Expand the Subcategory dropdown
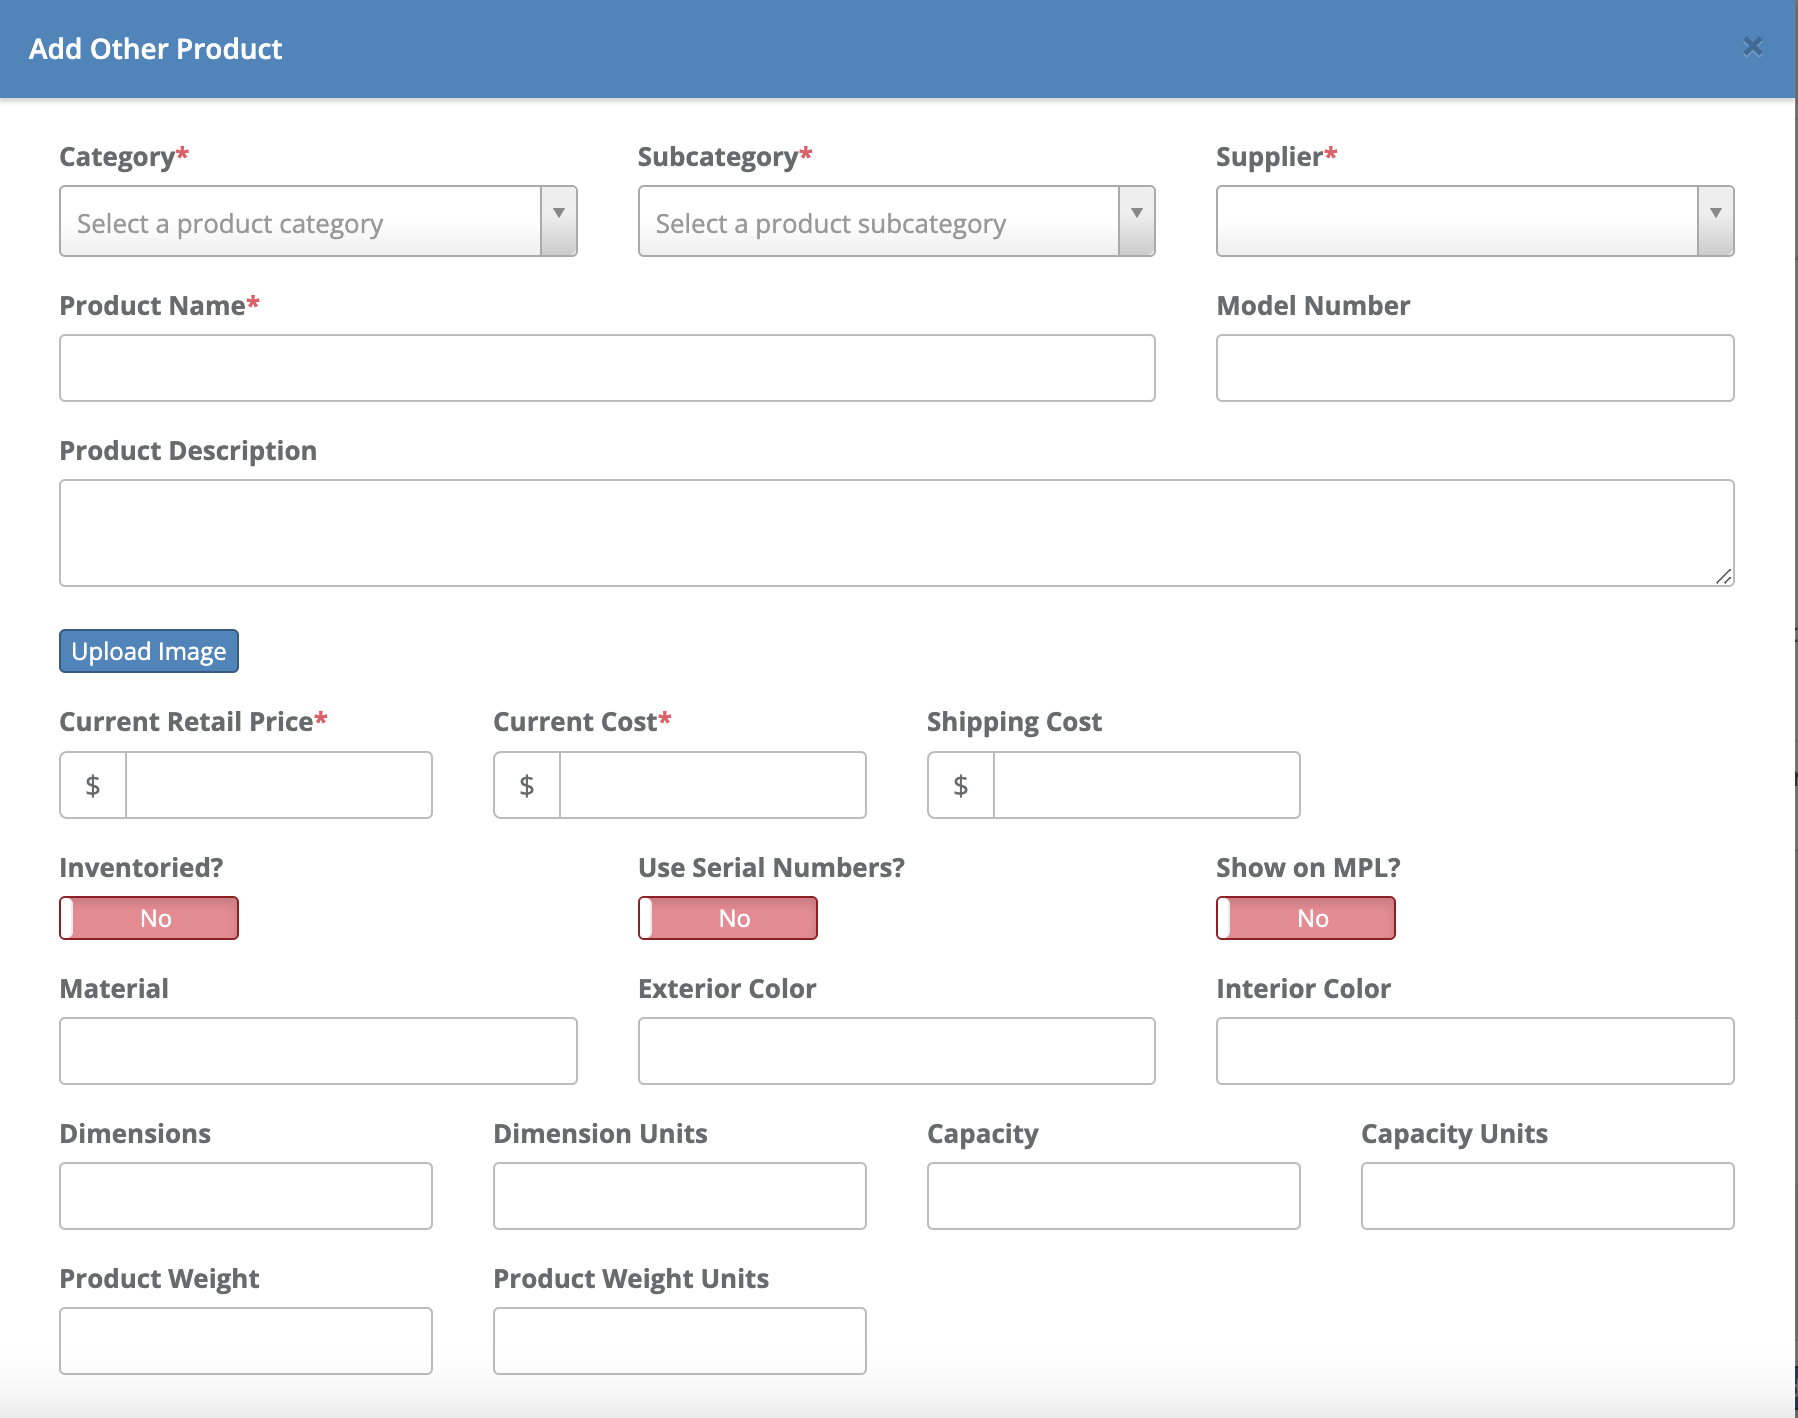The image size is (1798, 1418). click(x=896, y=221)
